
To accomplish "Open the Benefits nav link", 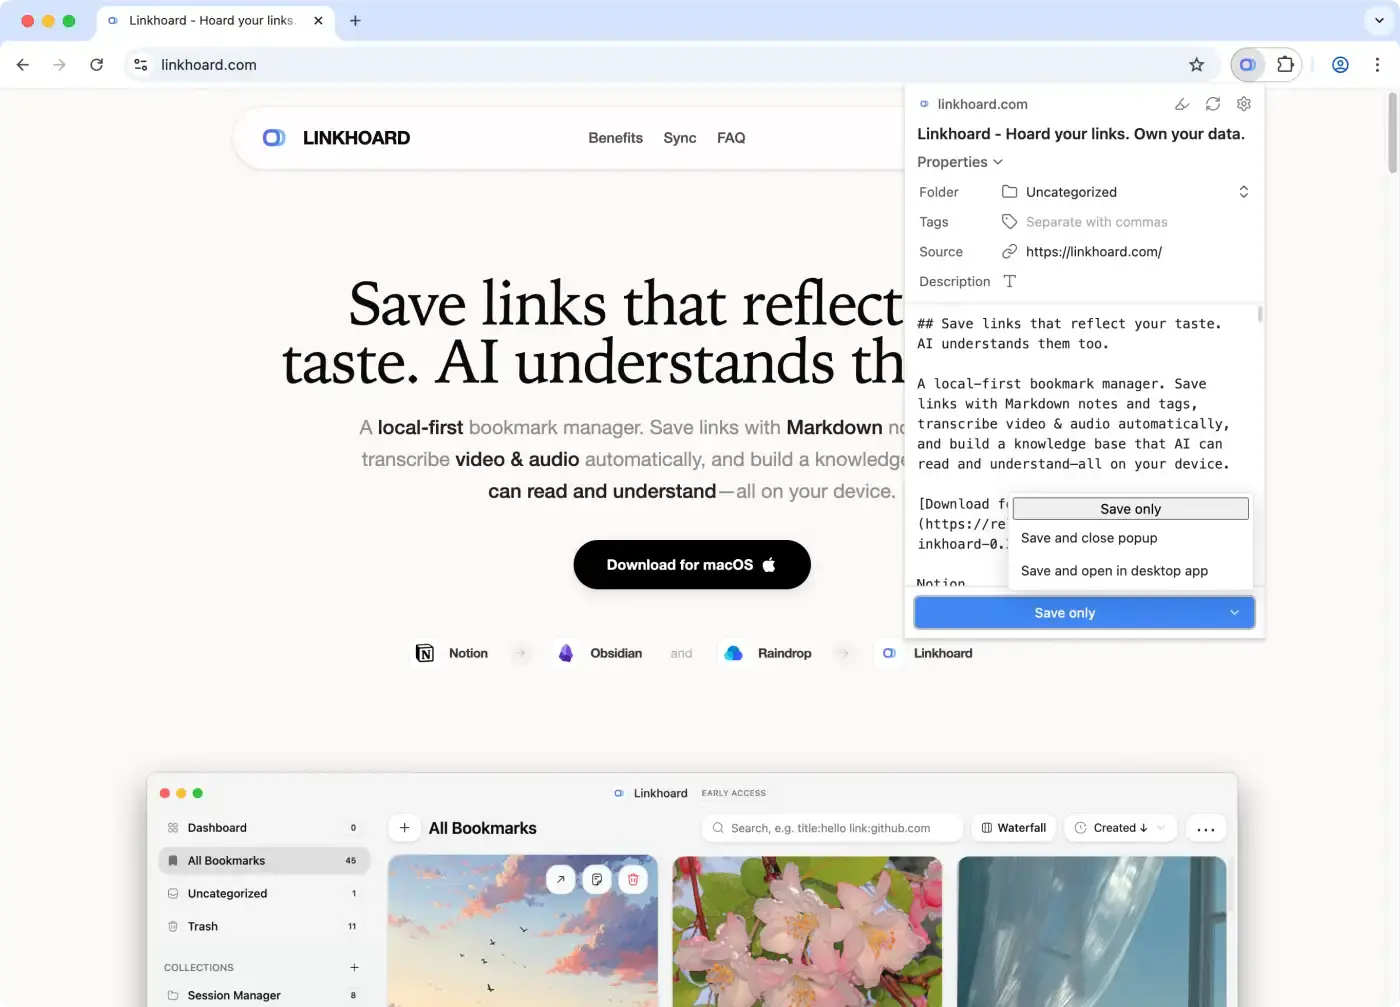I will pyautogui.click(x=615, y=138).
